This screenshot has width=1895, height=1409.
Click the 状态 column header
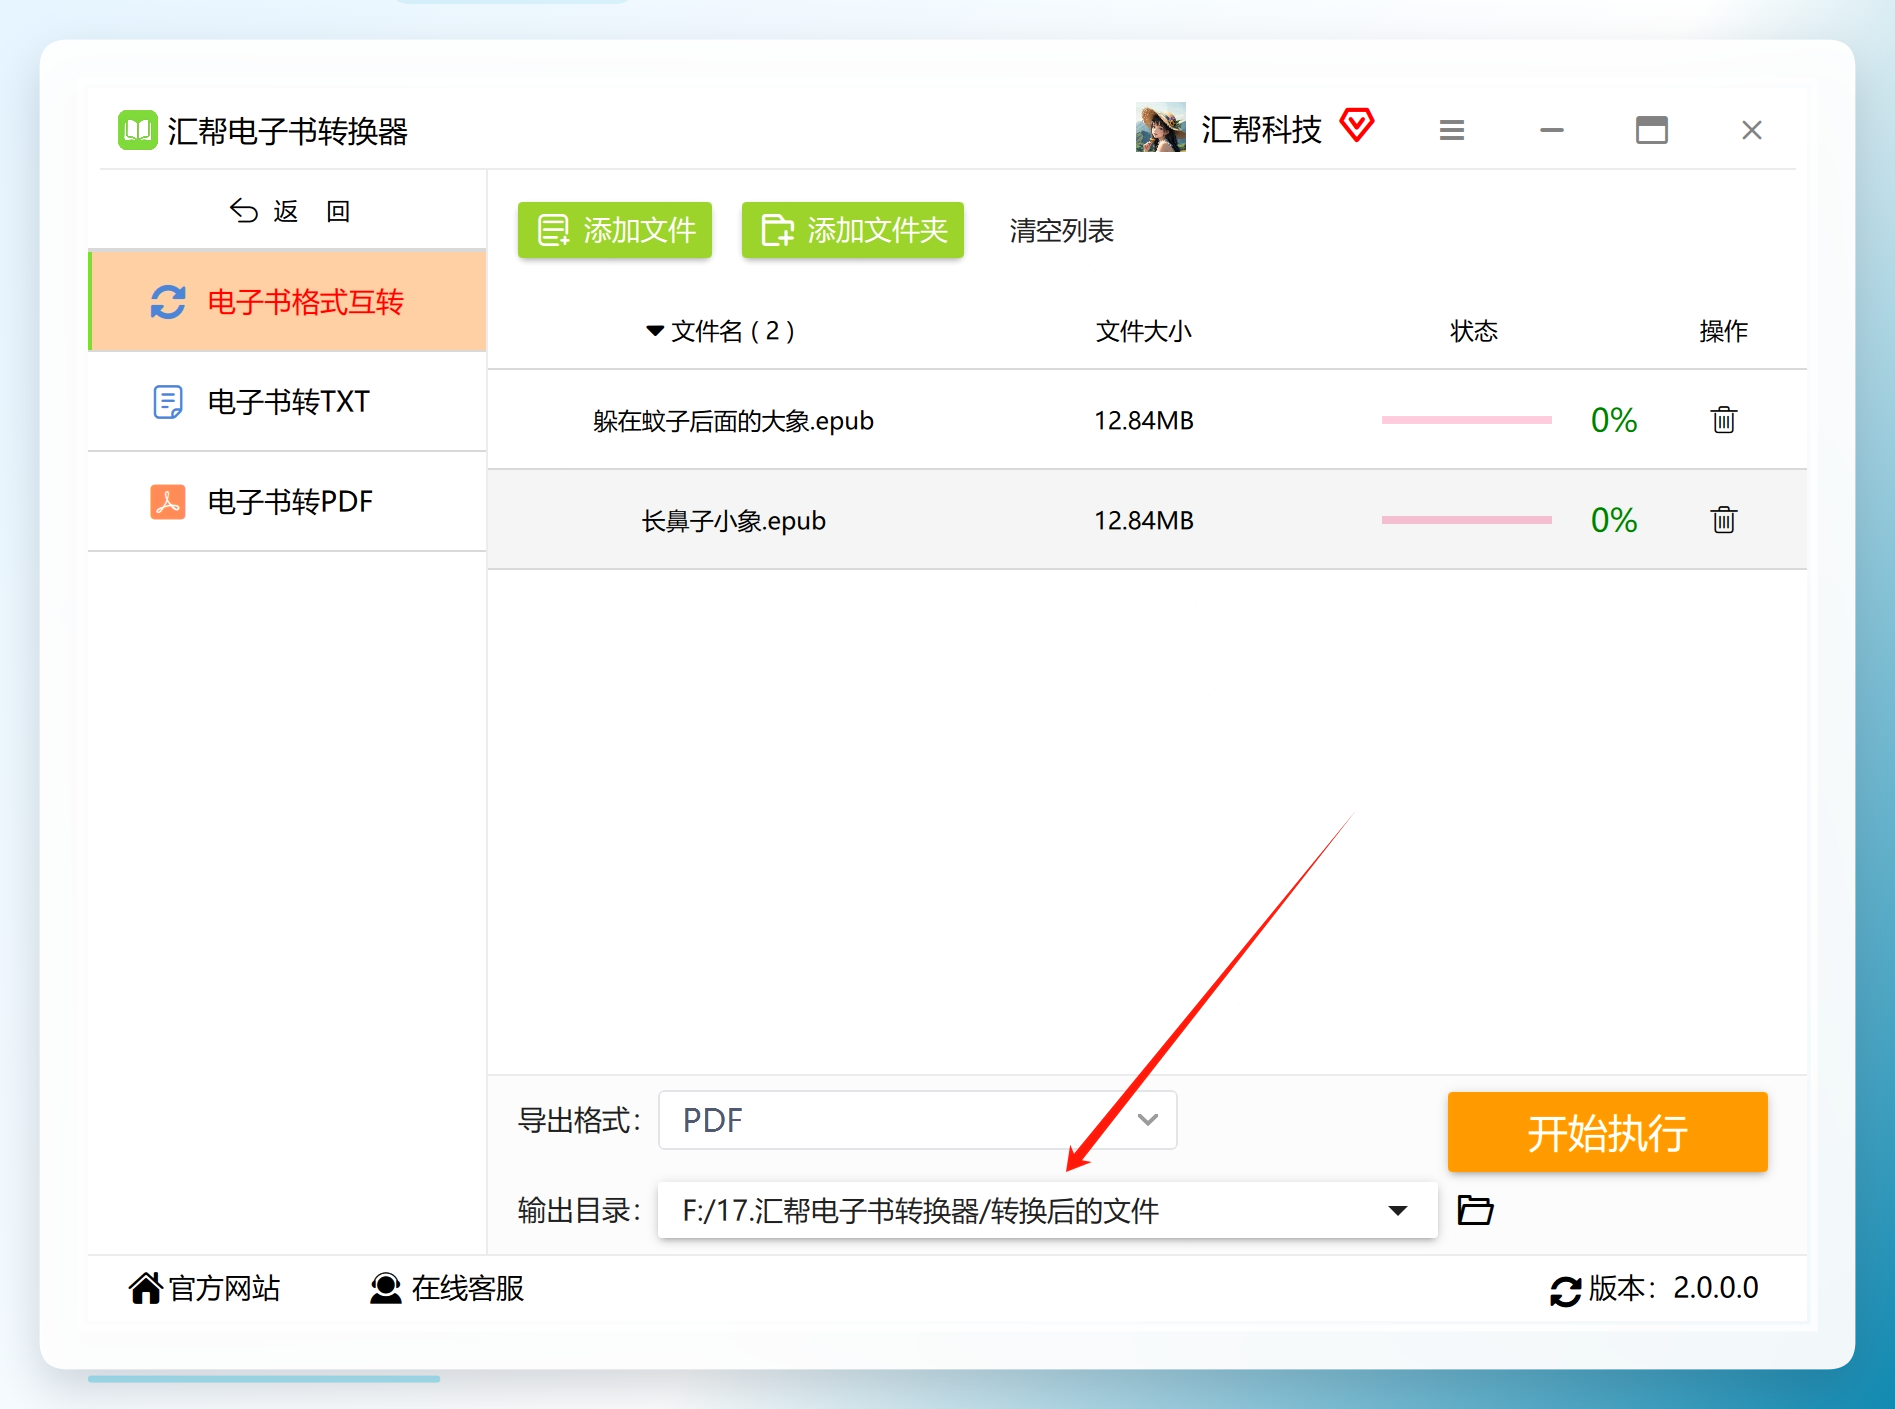tap(1474, 331)
